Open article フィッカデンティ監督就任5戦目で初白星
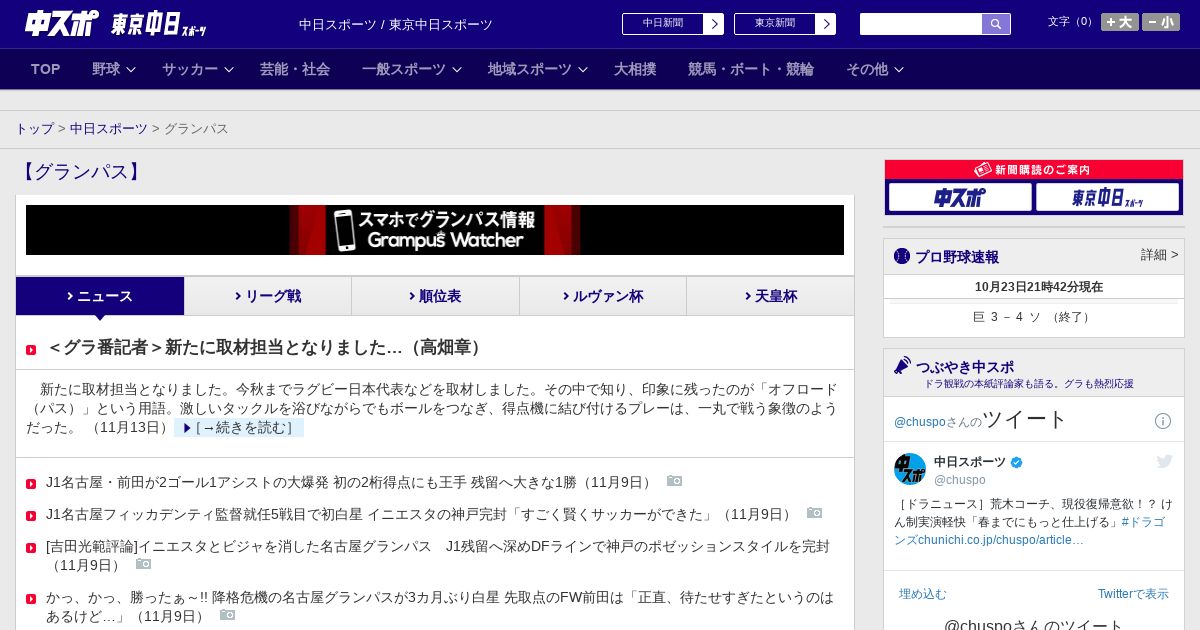This screenshot has height=630, width=1200. (421, 514)
